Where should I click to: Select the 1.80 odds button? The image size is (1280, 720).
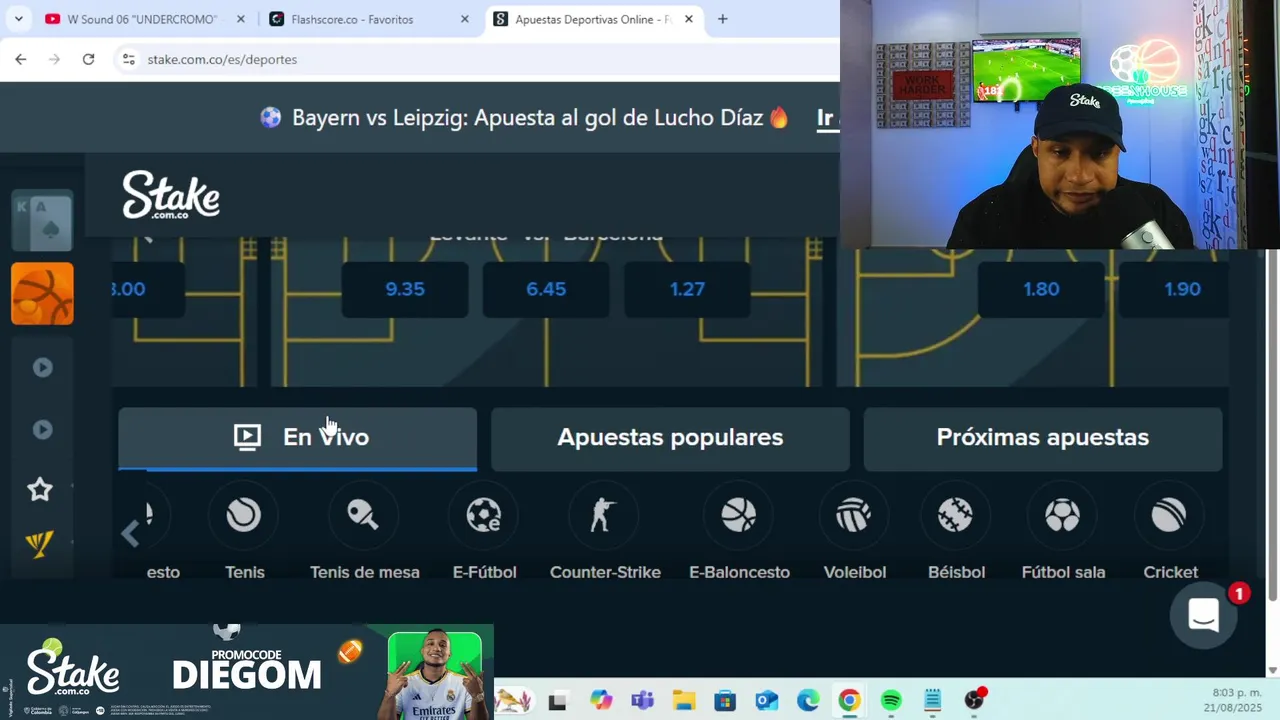[x=1041, y=289]
